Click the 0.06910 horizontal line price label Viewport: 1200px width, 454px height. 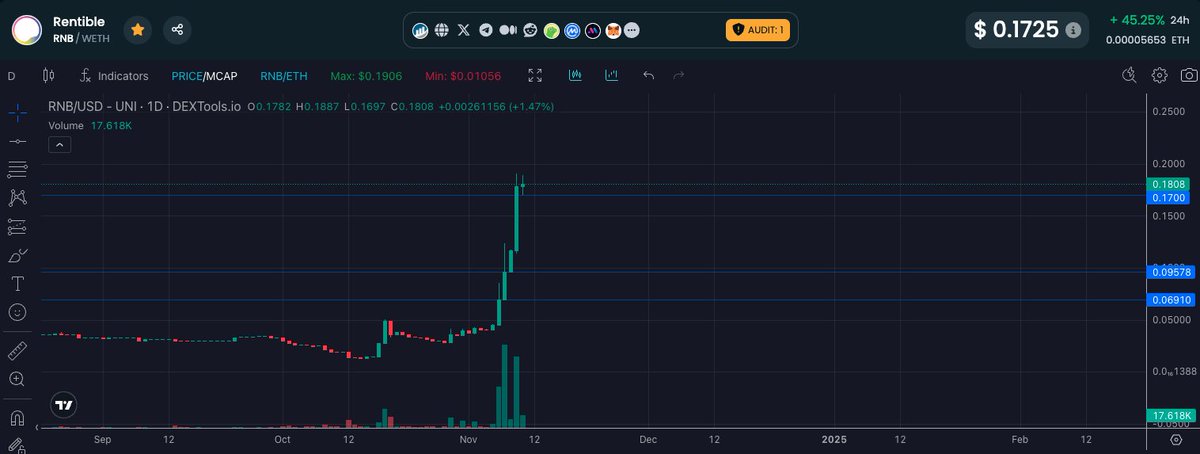coord(1169,299)
